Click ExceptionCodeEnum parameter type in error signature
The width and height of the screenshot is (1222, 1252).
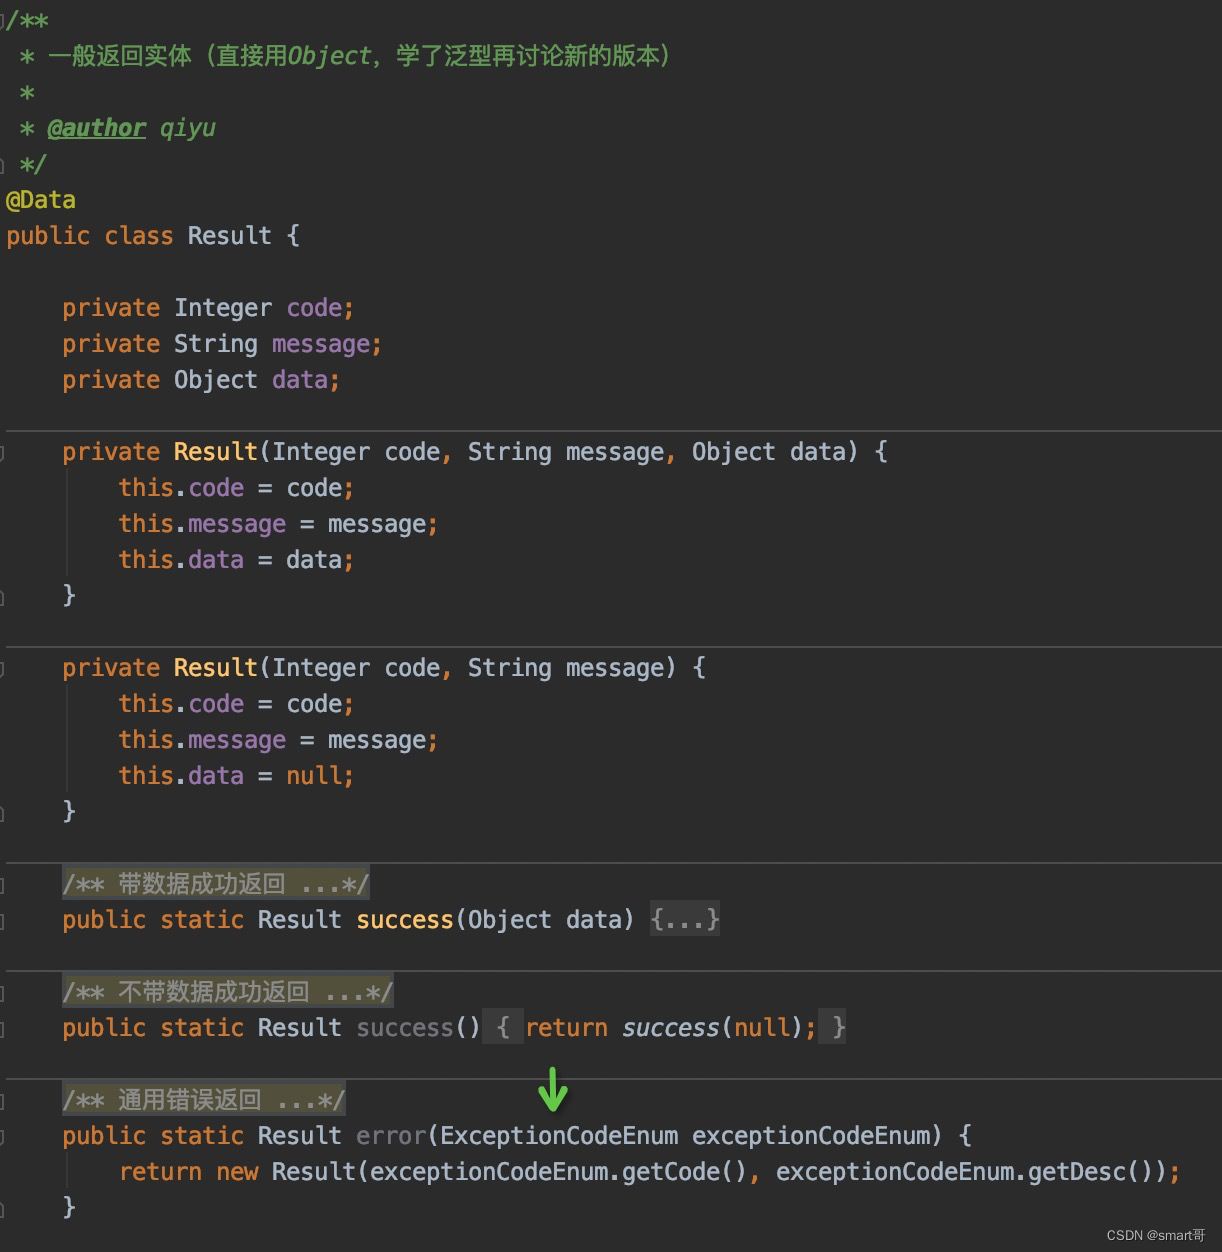click(x=559, y=1136)
